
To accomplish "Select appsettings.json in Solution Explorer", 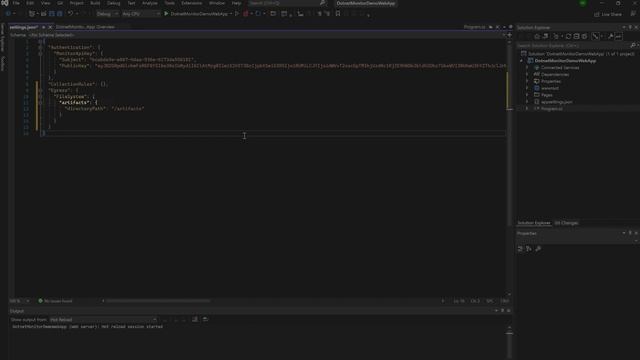I will click(556, 102).
